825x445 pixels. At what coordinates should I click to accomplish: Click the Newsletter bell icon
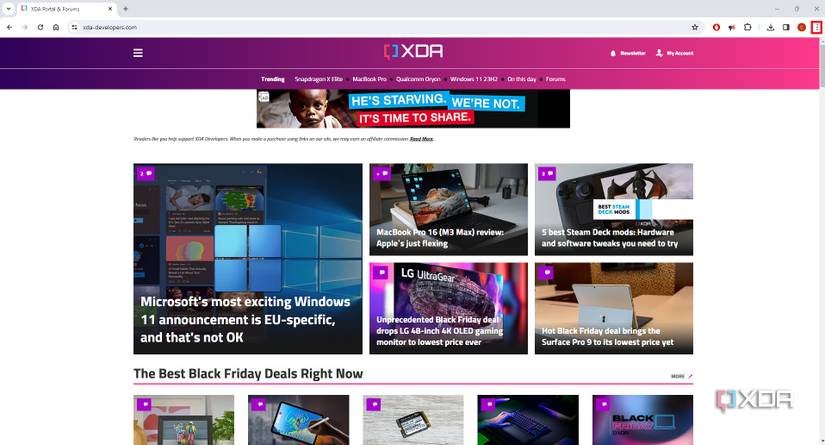[613, 53]
